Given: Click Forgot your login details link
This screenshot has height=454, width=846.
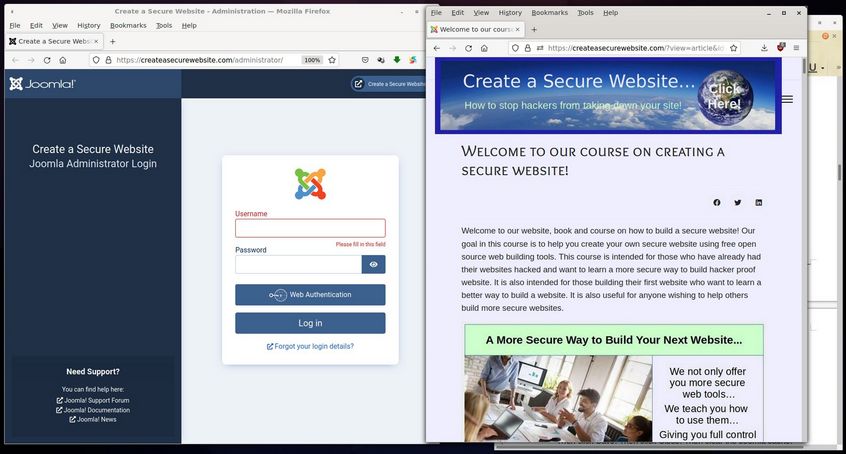Looking at the screenshot, I should pyautogui.click(x=310, y=346).
